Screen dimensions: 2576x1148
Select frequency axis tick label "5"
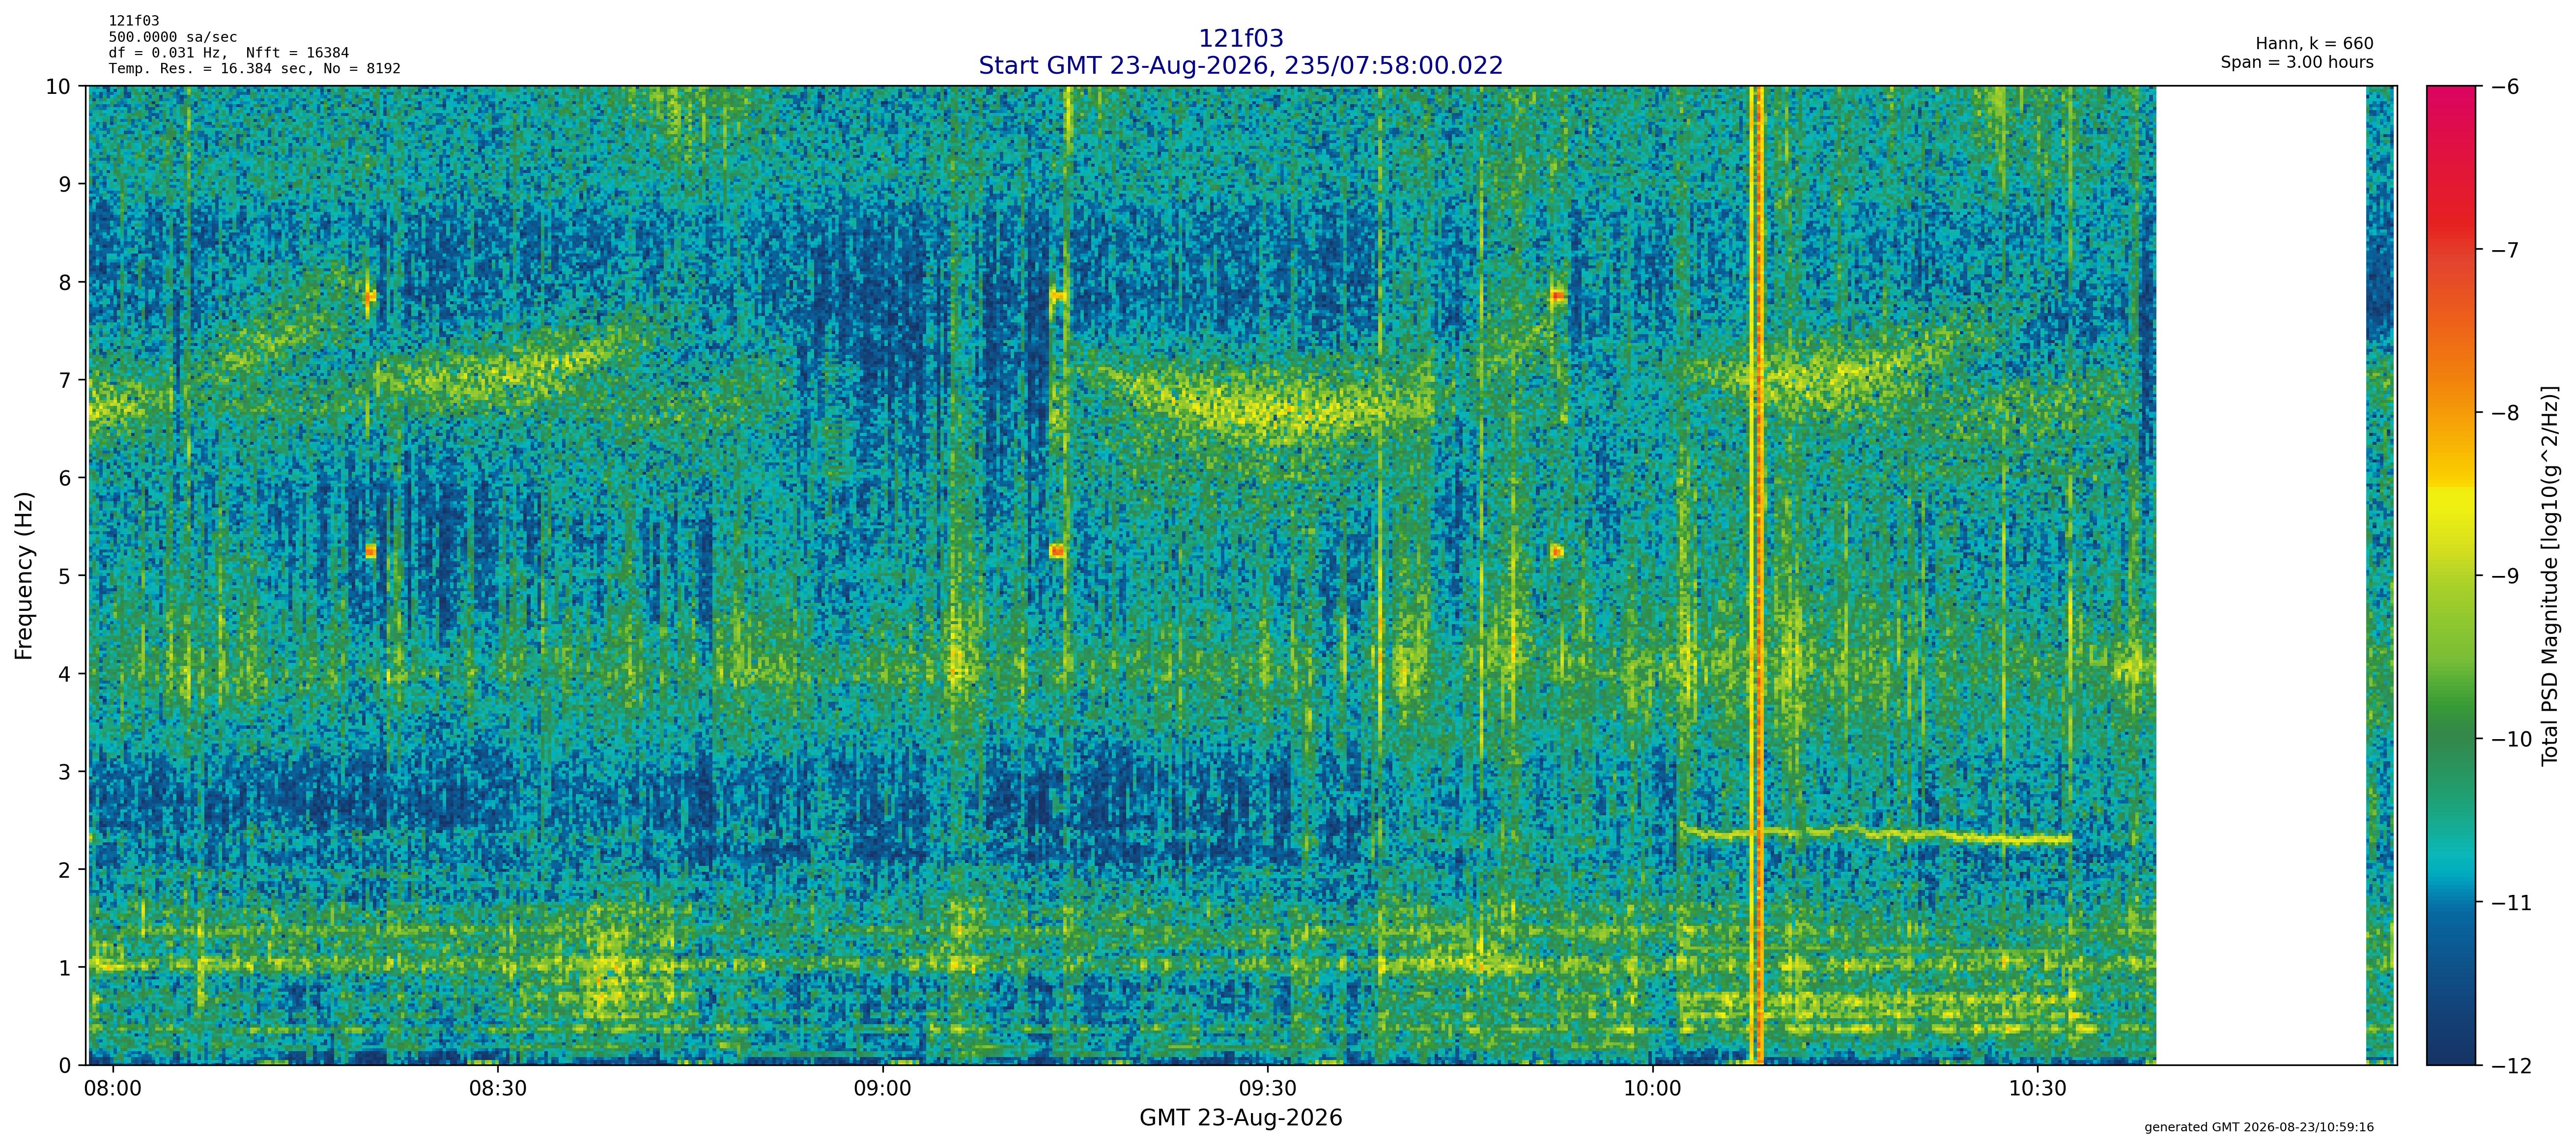click(65, 576)
